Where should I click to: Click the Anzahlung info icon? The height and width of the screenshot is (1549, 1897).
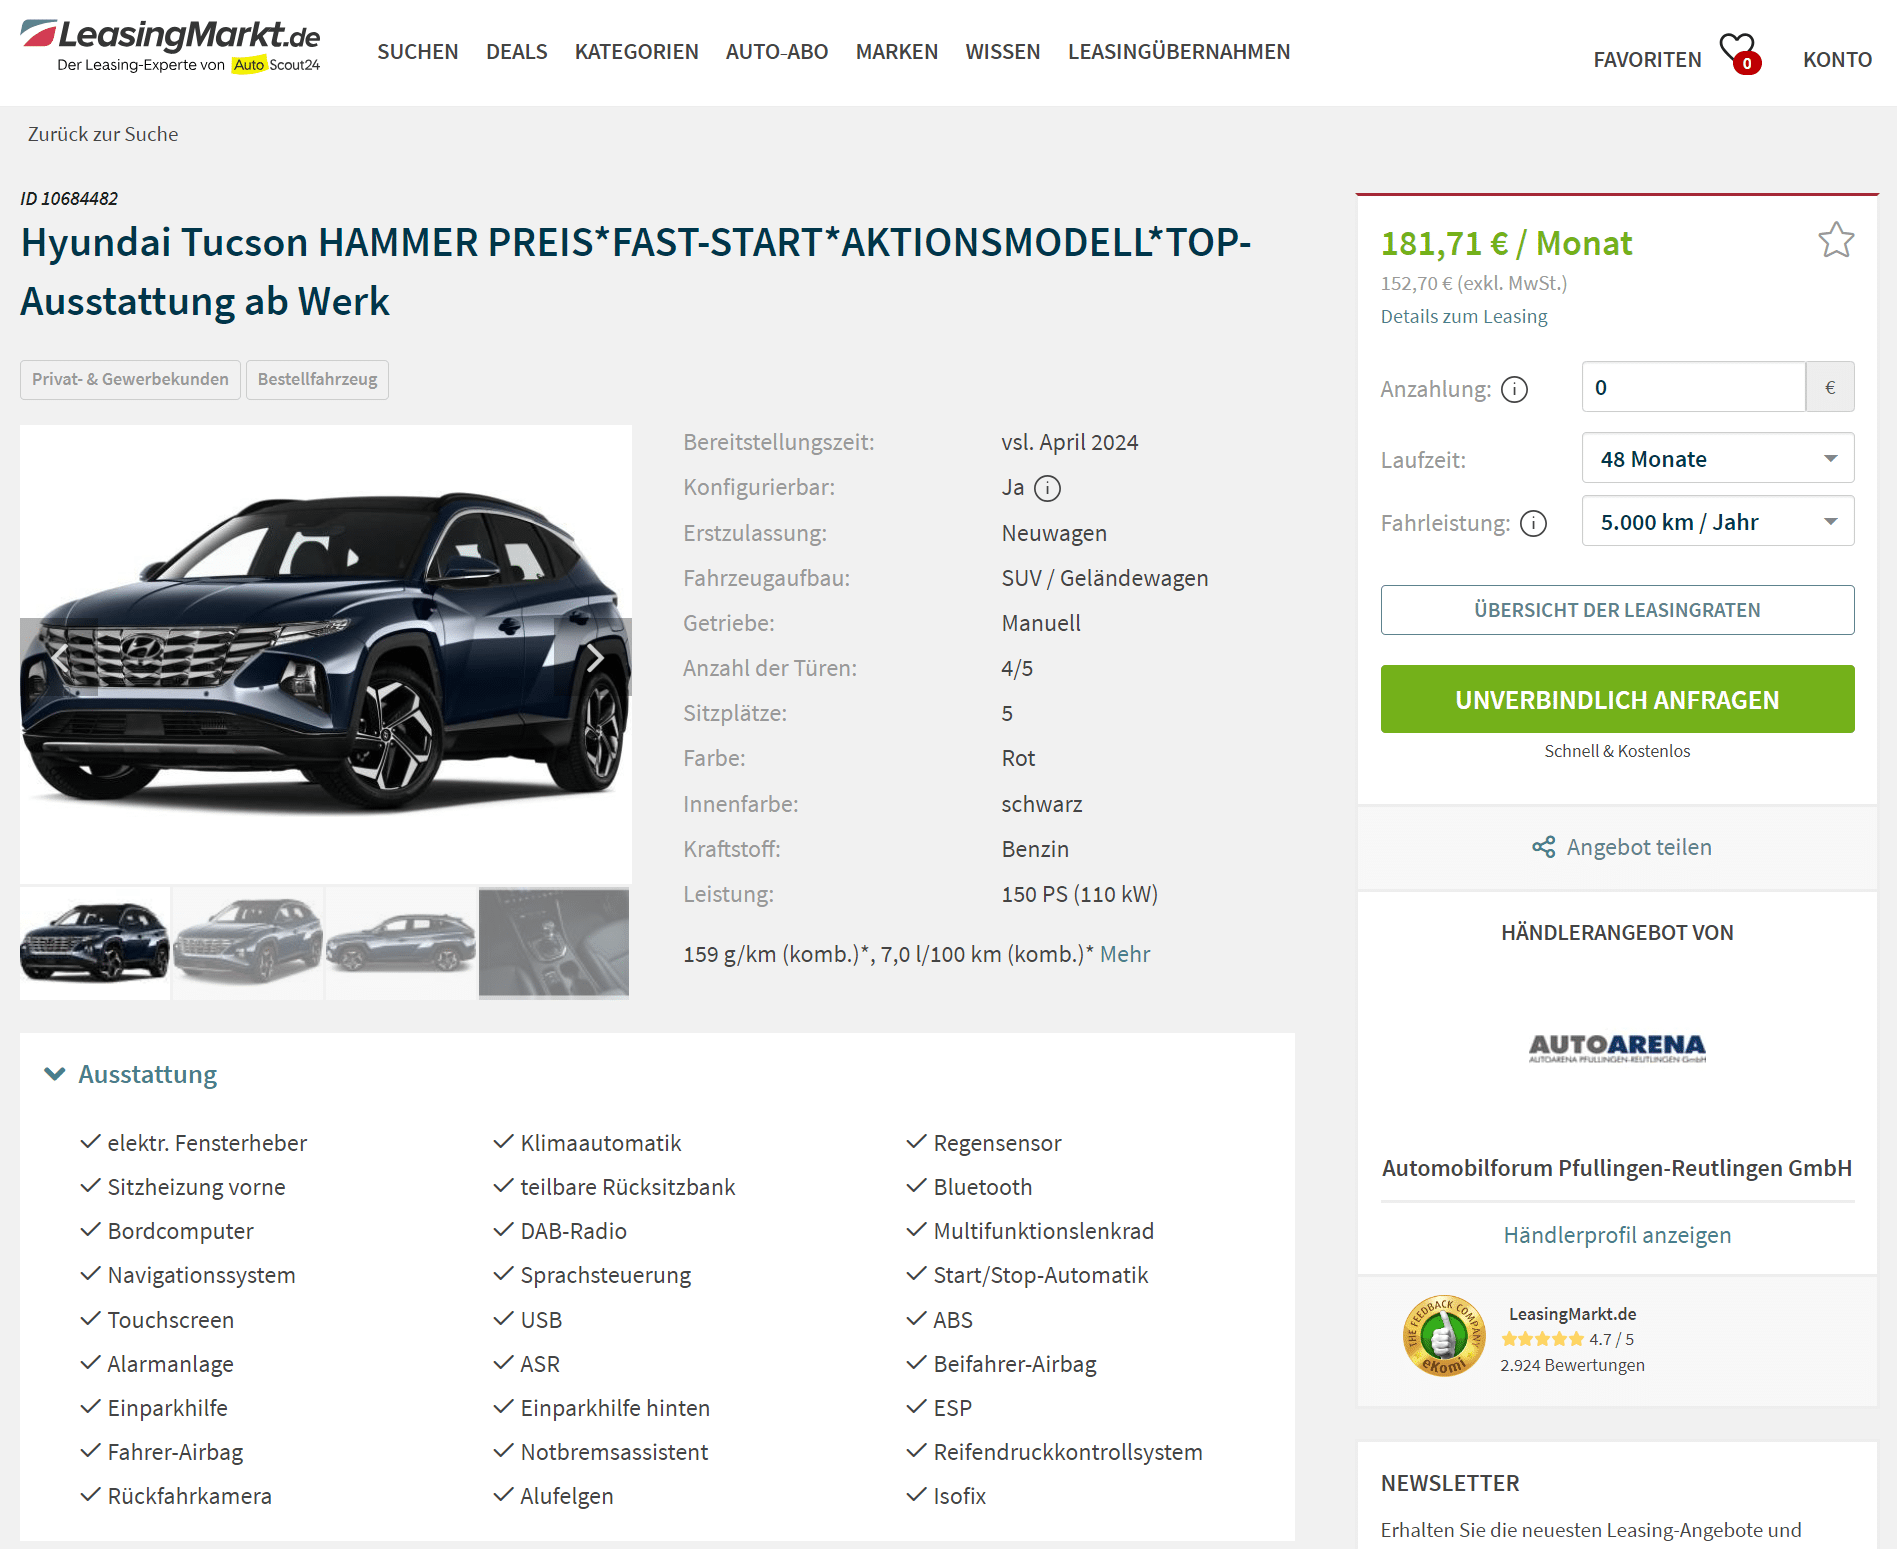pos(1514,389)
